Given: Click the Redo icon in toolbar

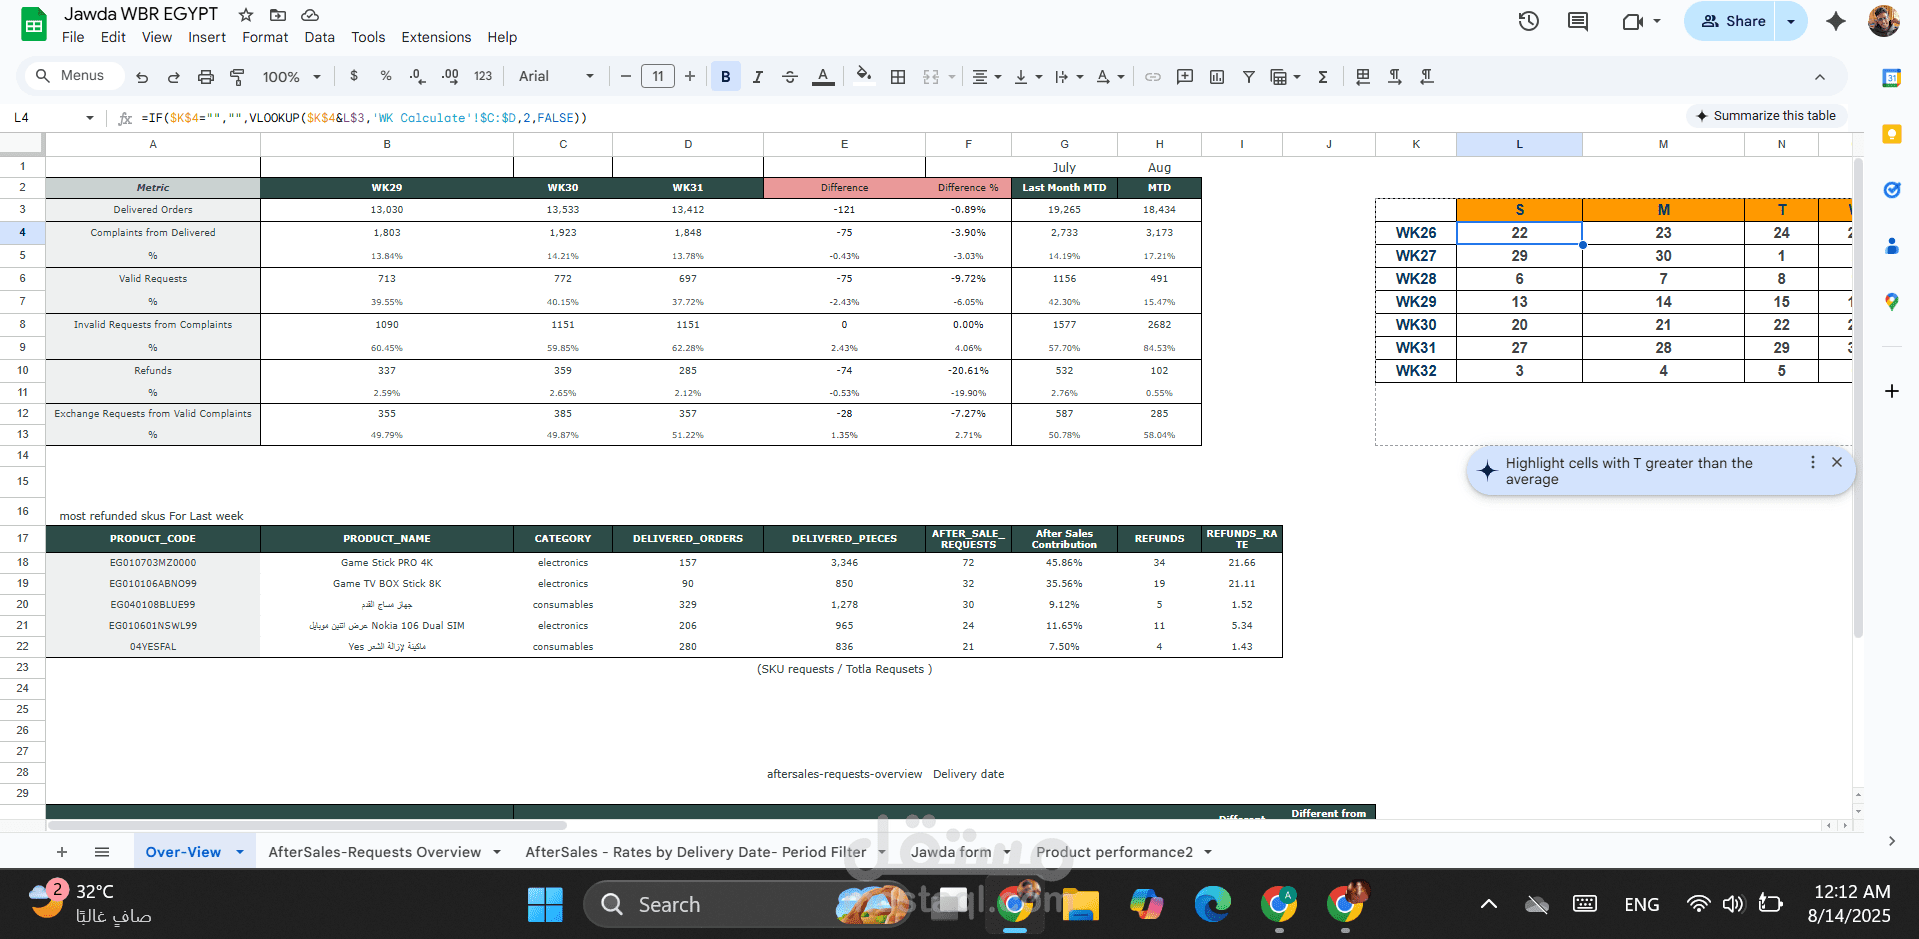Looking at the screenshot, I should click(x=174, y=77).
